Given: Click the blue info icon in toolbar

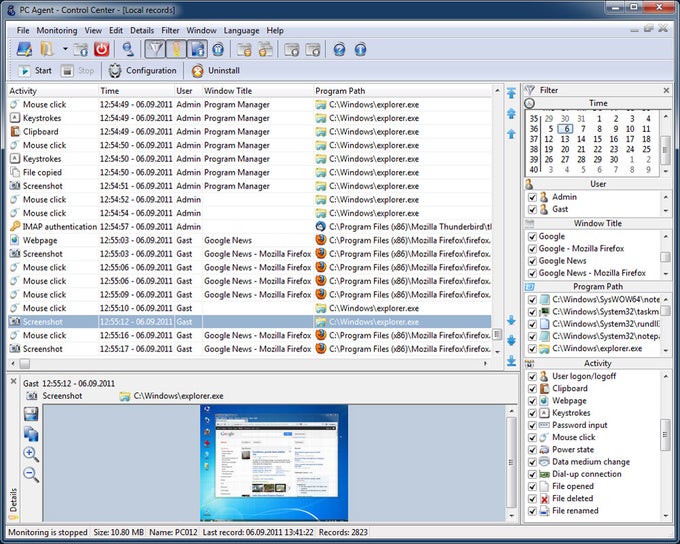Looking at the screenshot, I should click(x=360, y=49).
